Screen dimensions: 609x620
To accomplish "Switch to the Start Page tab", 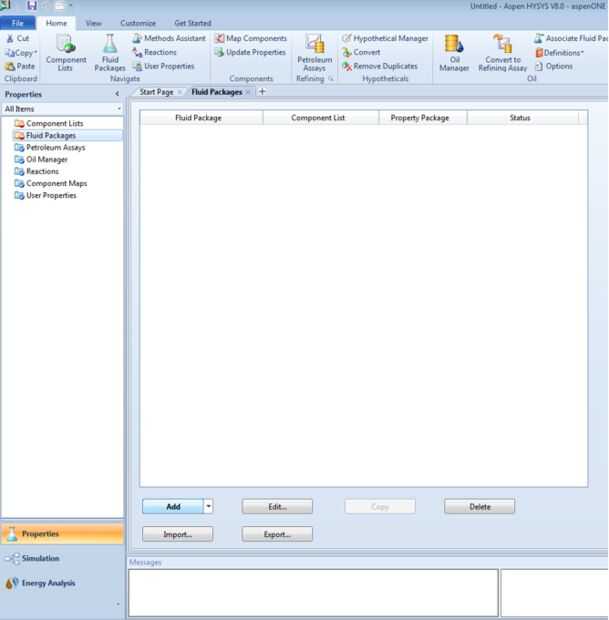I will point(157,92).
